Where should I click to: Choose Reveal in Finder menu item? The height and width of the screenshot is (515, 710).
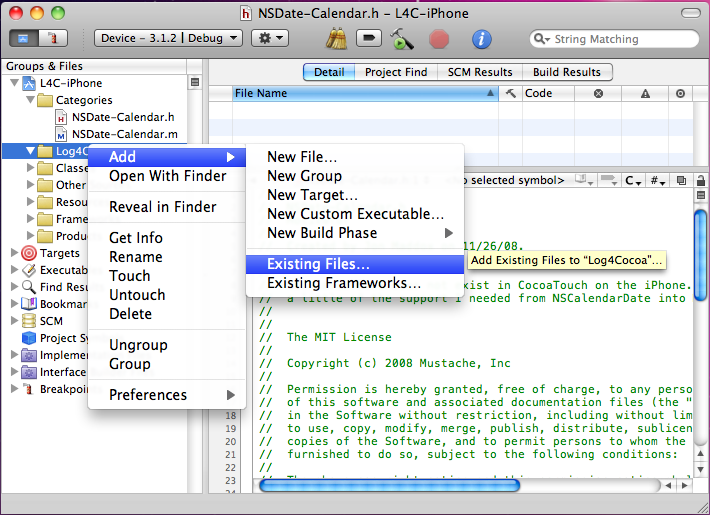click(167, 207)
